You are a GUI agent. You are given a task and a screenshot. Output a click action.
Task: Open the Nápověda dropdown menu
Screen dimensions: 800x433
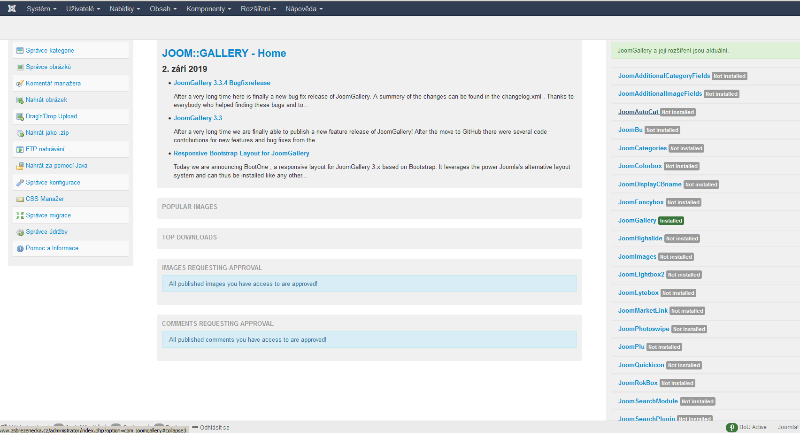[304, 9]
